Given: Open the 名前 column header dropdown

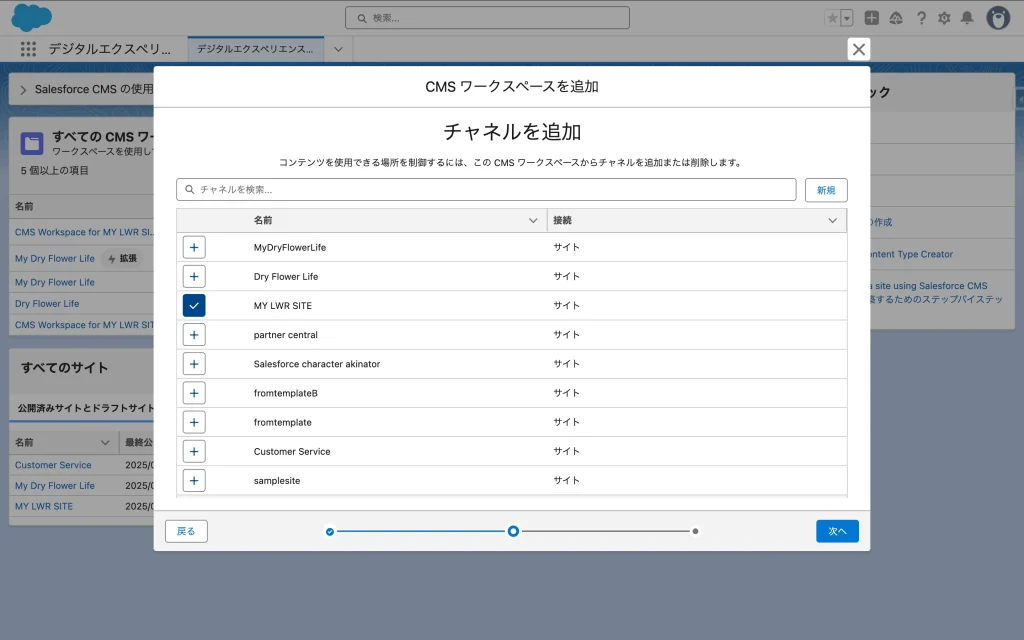Looking at the screenshot, I should tap(533, 220).
